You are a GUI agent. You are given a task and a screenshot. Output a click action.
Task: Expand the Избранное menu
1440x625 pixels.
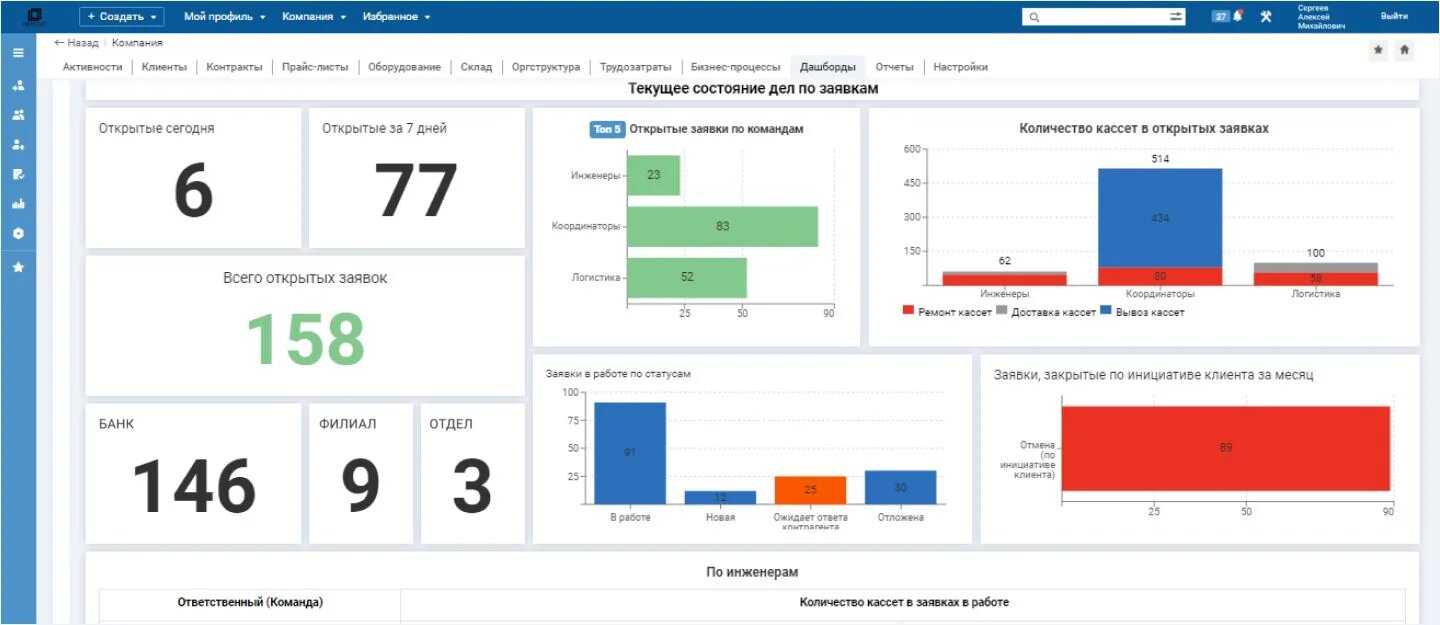397,17
